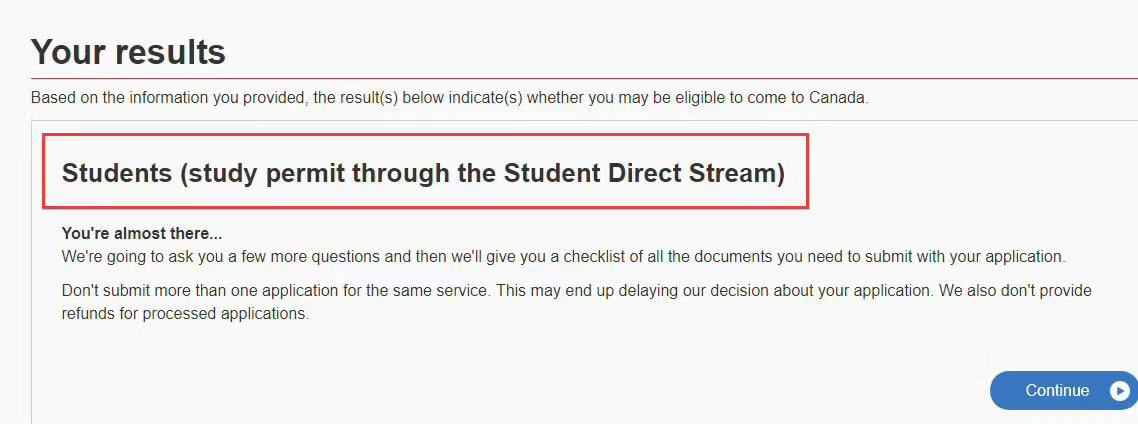Click the words "Student Direct Stream)"

coord(644,174)
